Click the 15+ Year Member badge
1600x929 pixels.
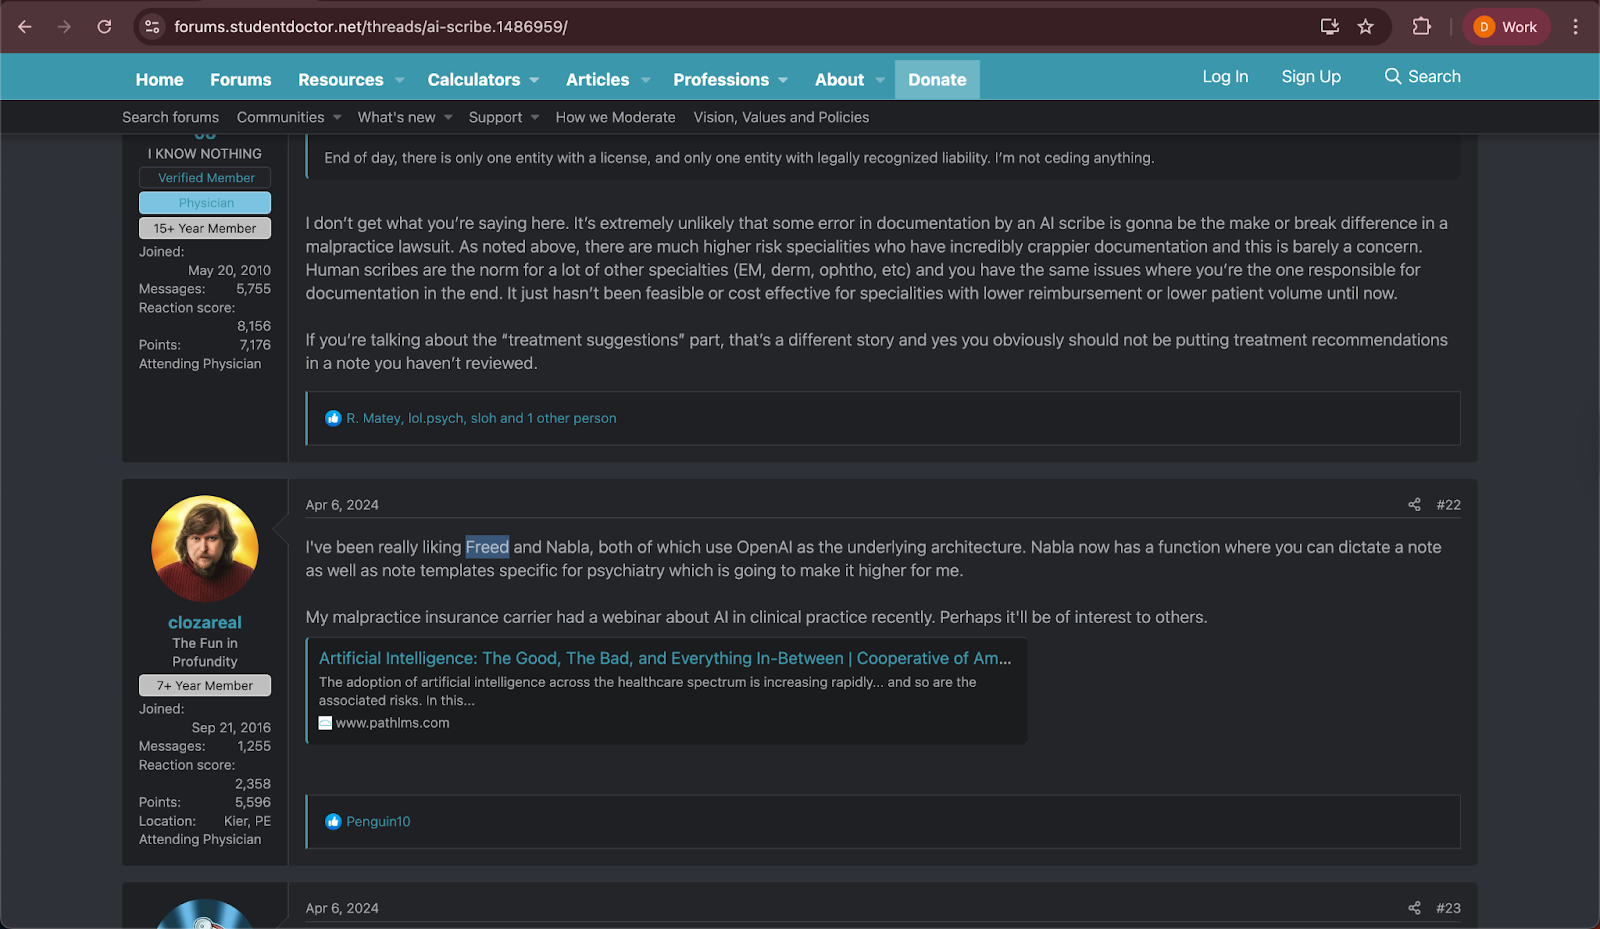click(x=205, y=229)
